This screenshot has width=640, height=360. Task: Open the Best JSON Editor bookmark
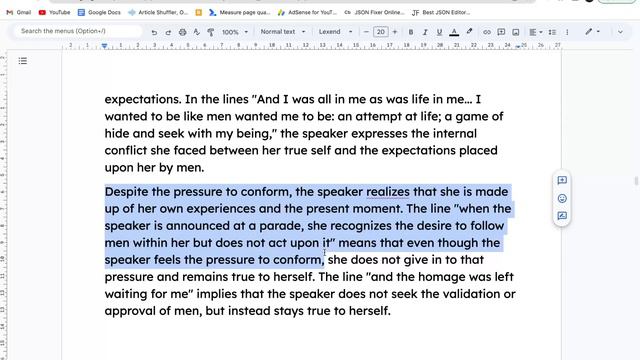(x=441, y=12)
